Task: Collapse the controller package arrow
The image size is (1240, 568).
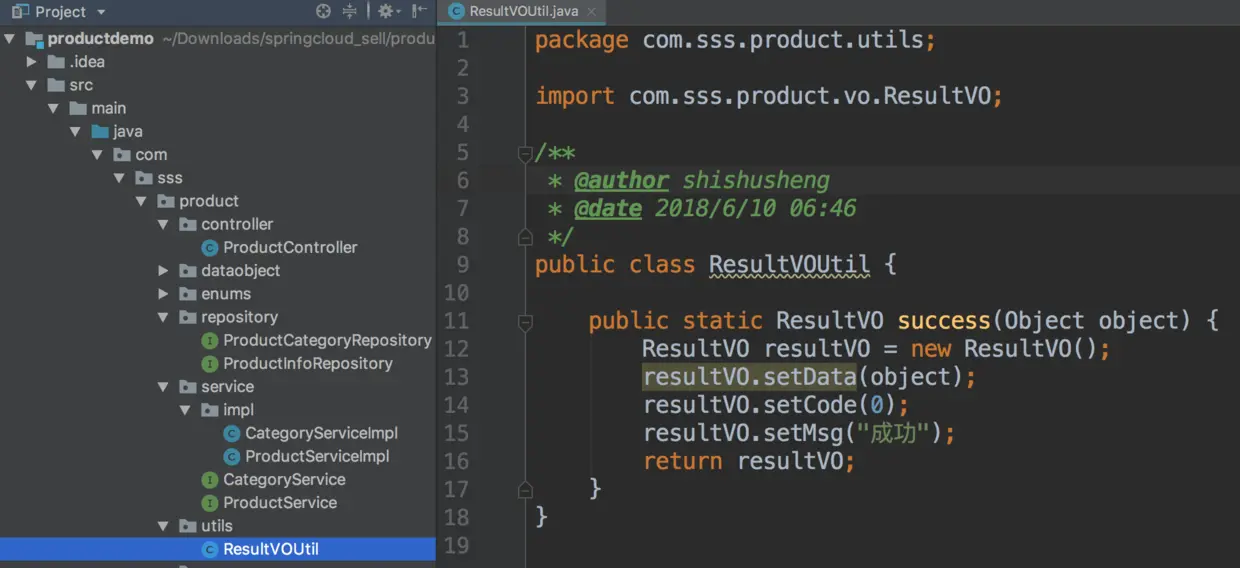Action: 164,224
